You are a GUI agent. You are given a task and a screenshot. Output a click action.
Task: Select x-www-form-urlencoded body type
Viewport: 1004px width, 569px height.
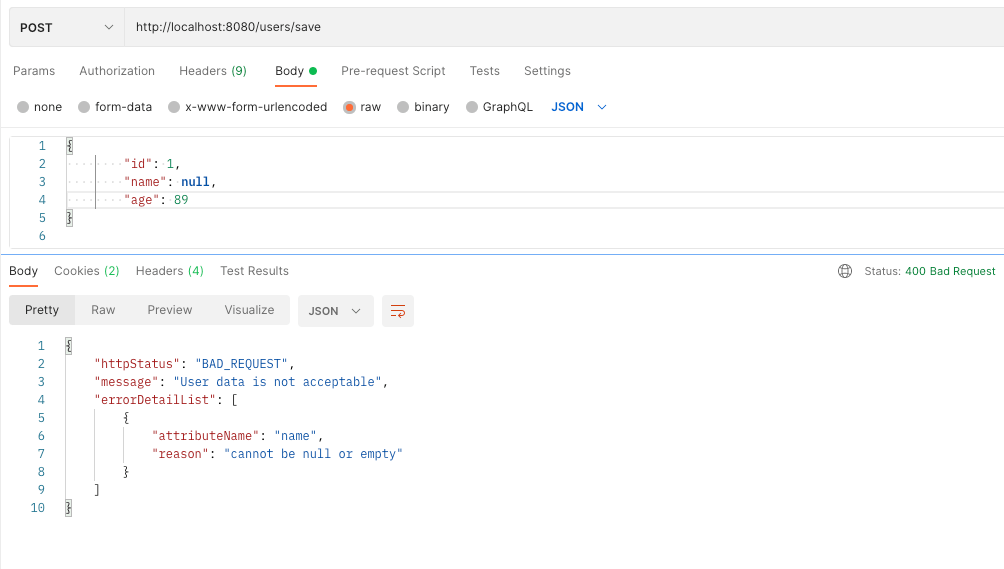tap(248, 107)
